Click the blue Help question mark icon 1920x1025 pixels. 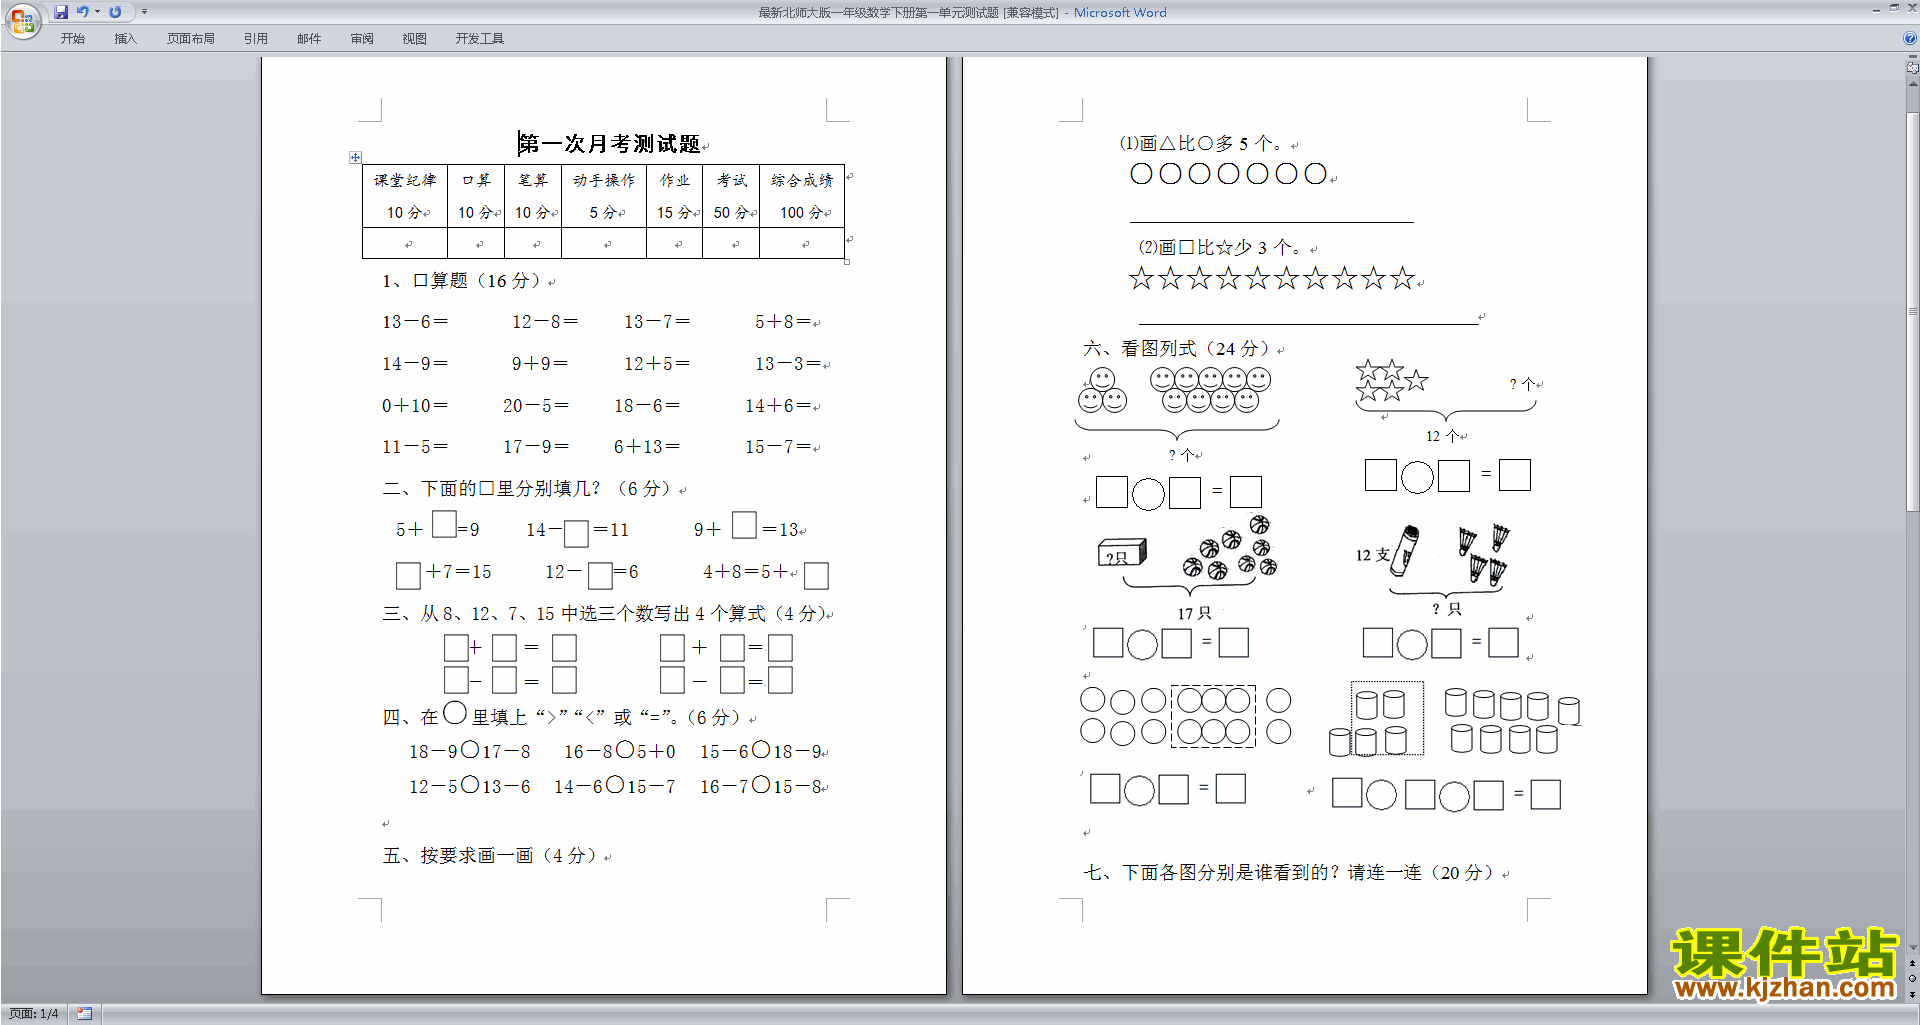pyautogui.click(x=1910, y=39)
